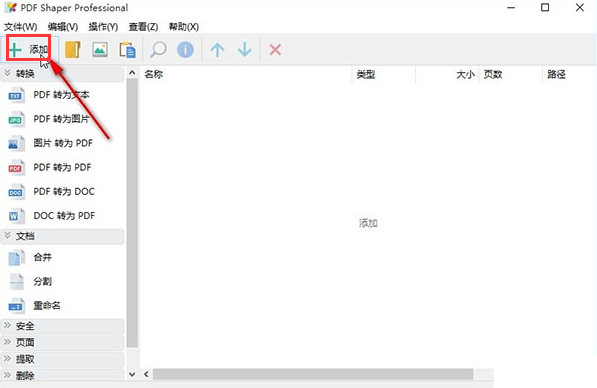Expand the 页面 section

tap(63, 342)
